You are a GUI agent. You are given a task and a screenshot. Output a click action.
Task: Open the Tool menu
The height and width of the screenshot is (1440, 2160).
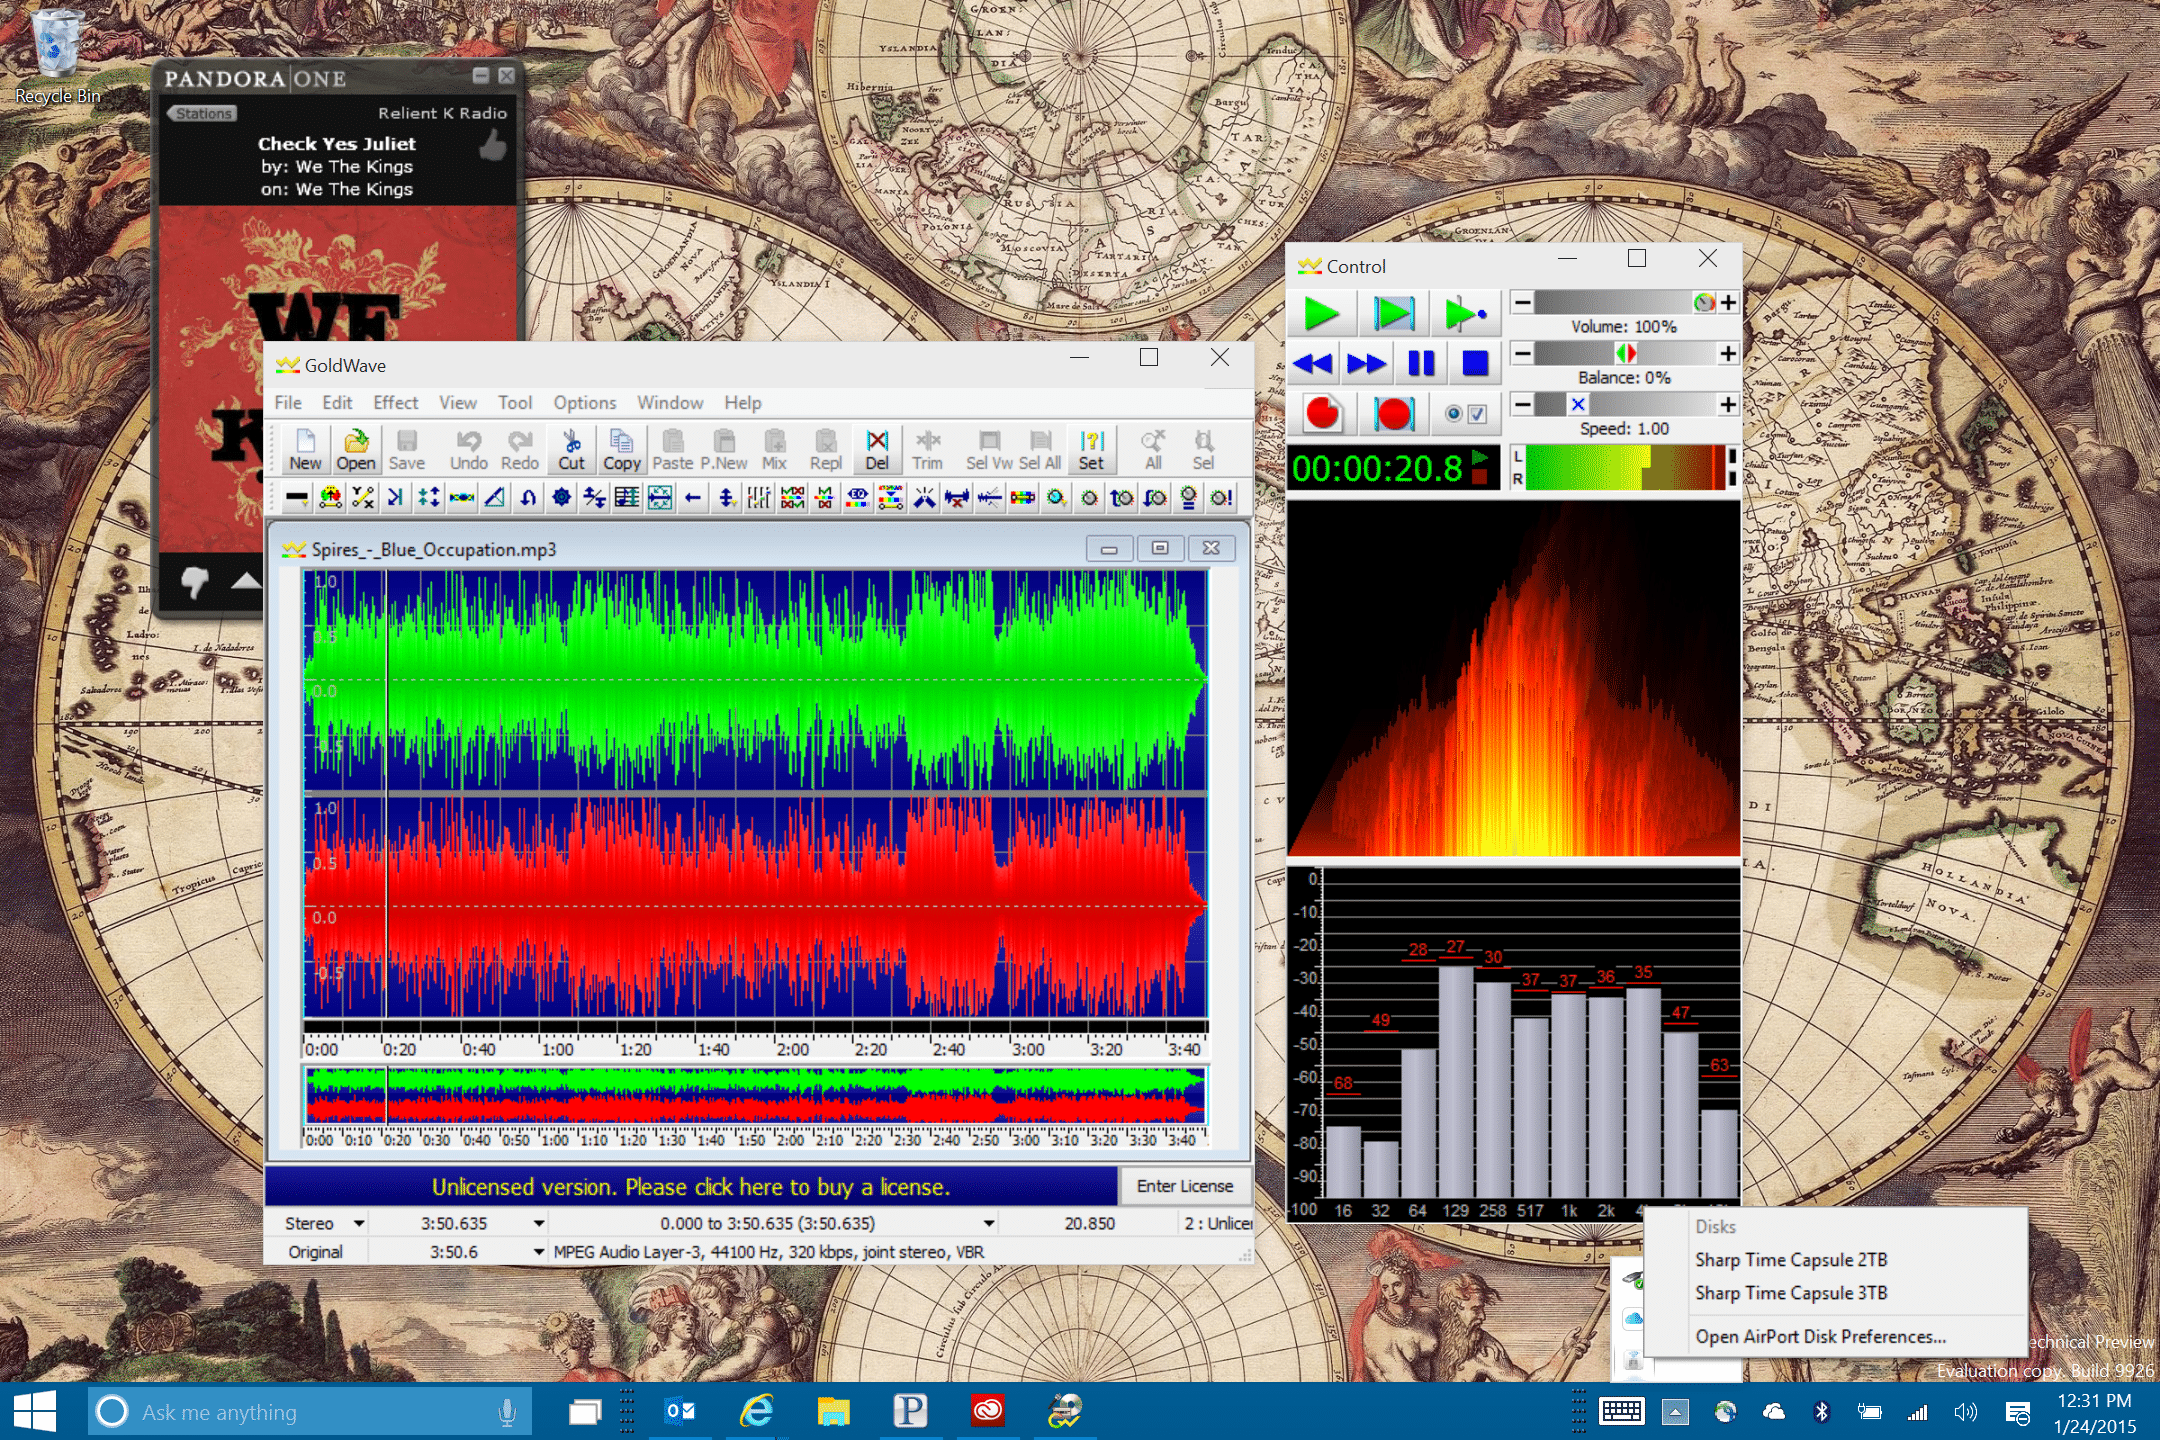[515, 402]
